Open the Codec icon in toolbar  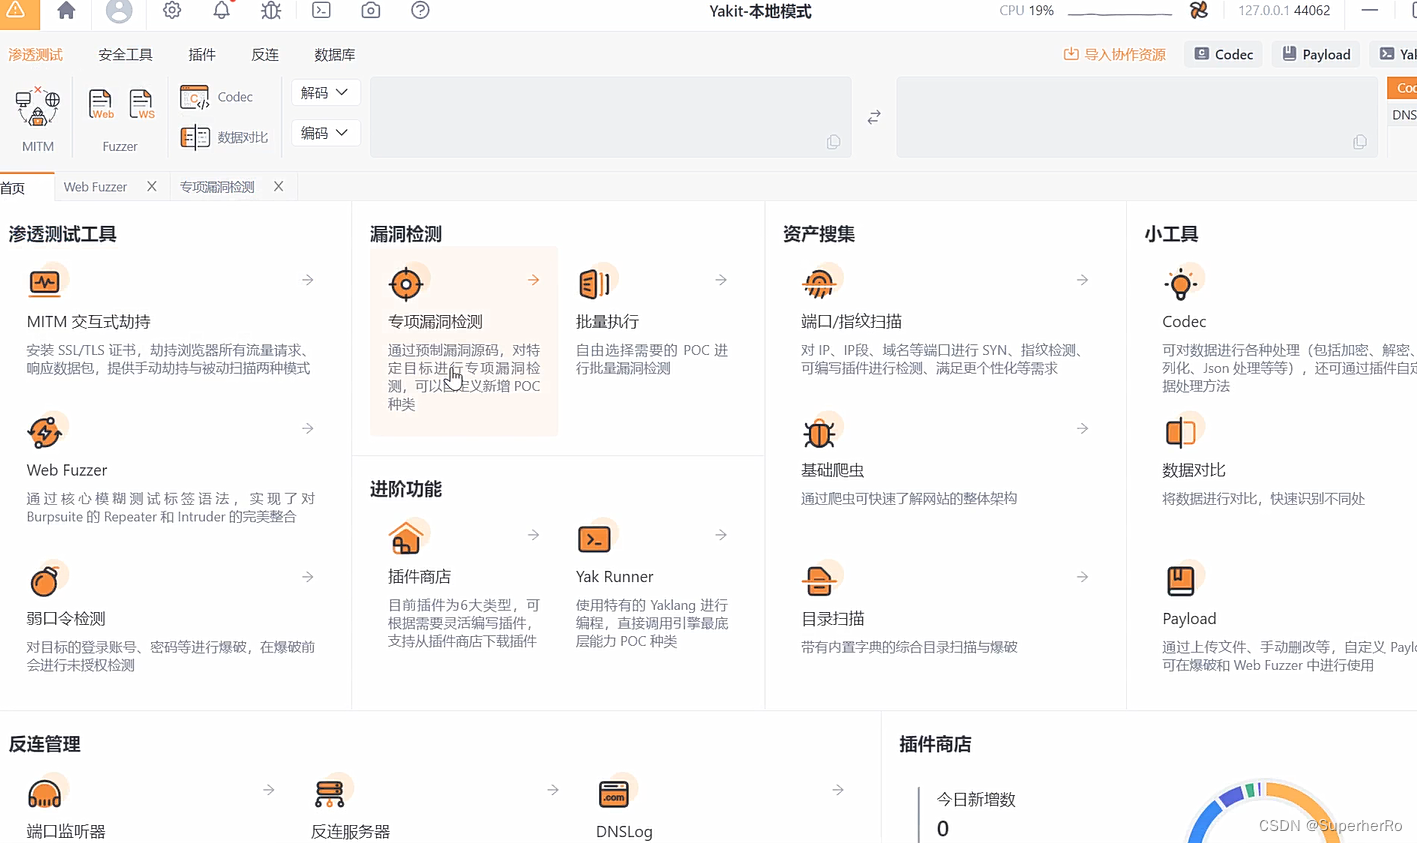pyautogui.click(x=194, y=97)
